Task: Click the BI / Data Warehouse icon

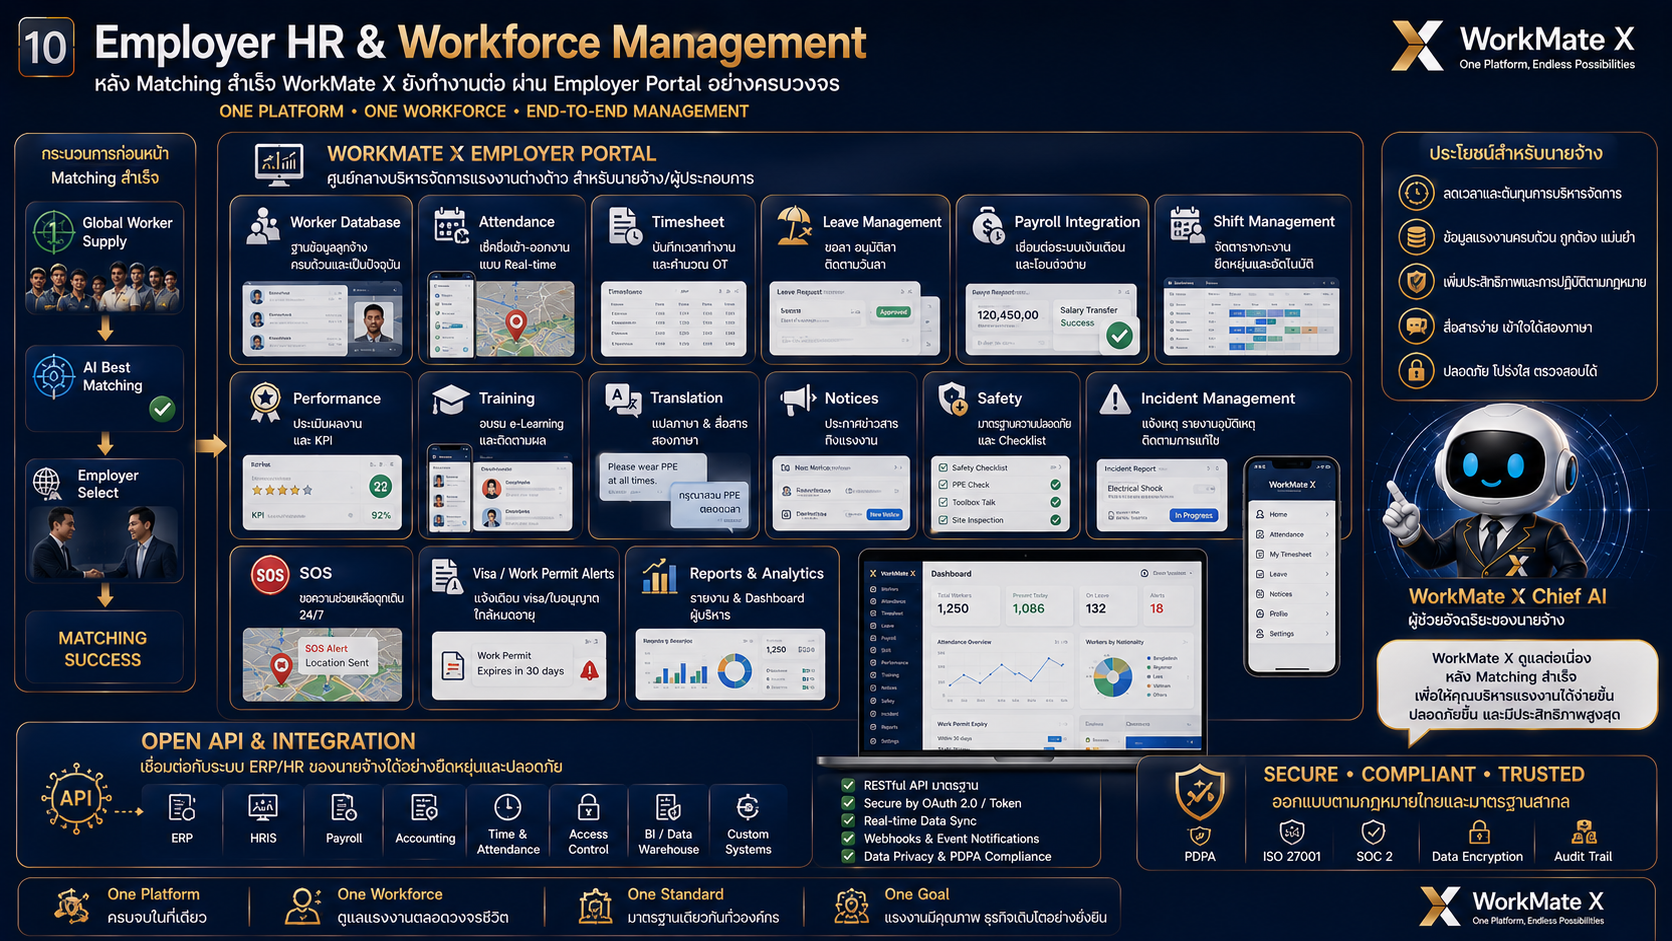Action: pyautogui.click(x=668, y=806)
